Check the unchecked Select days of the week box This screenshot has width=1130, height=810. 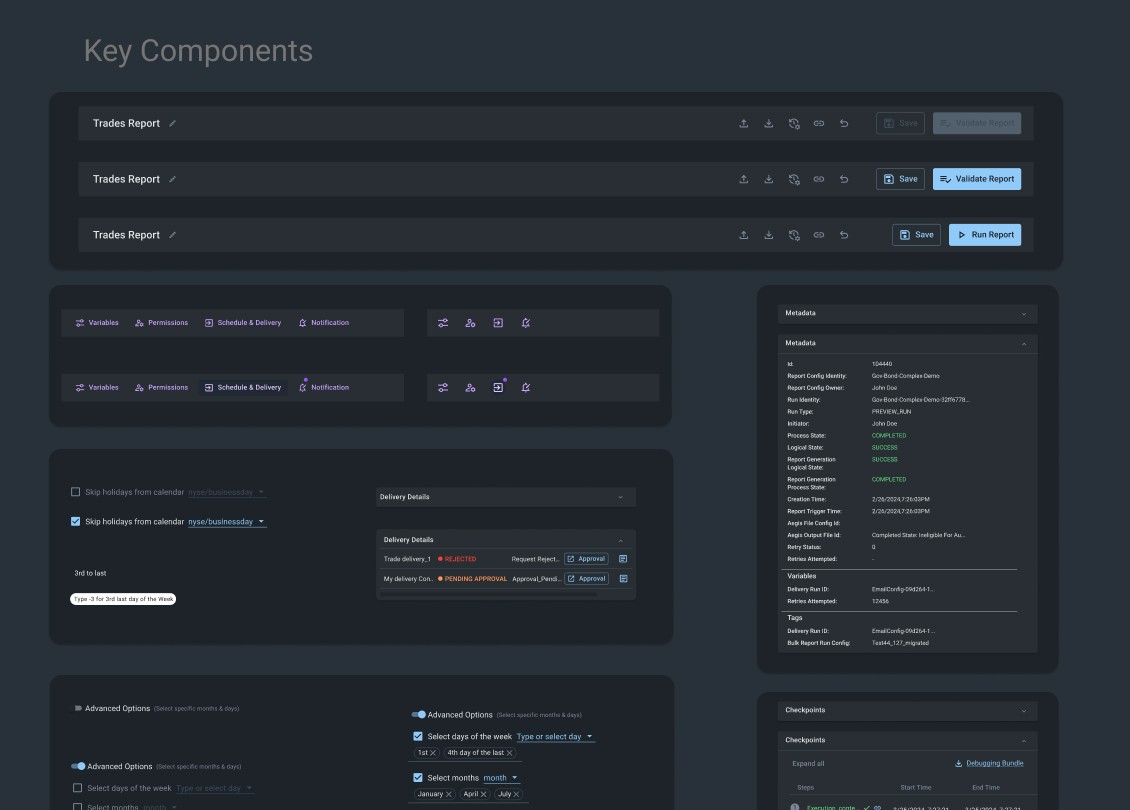pyautogui.click(x=78, y=788)
